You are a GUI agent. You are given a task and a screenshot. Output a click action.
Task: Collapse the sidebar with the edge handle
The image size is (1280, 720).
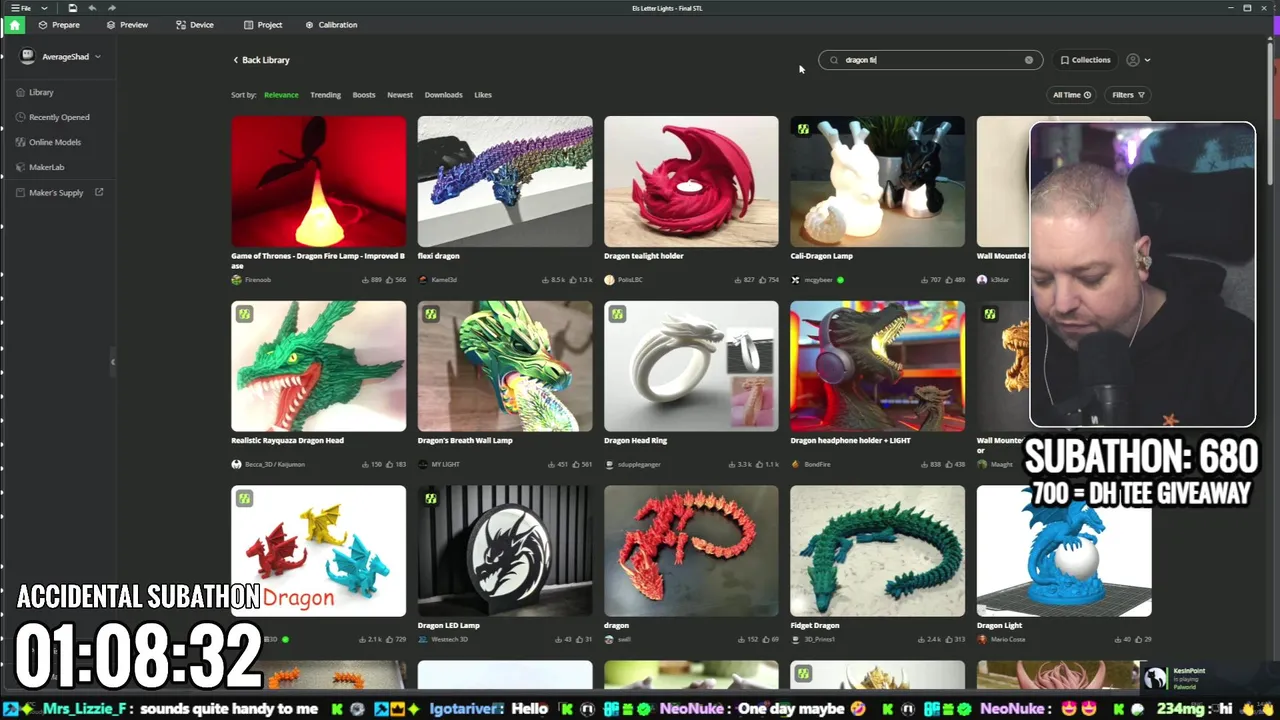(112, 362)
